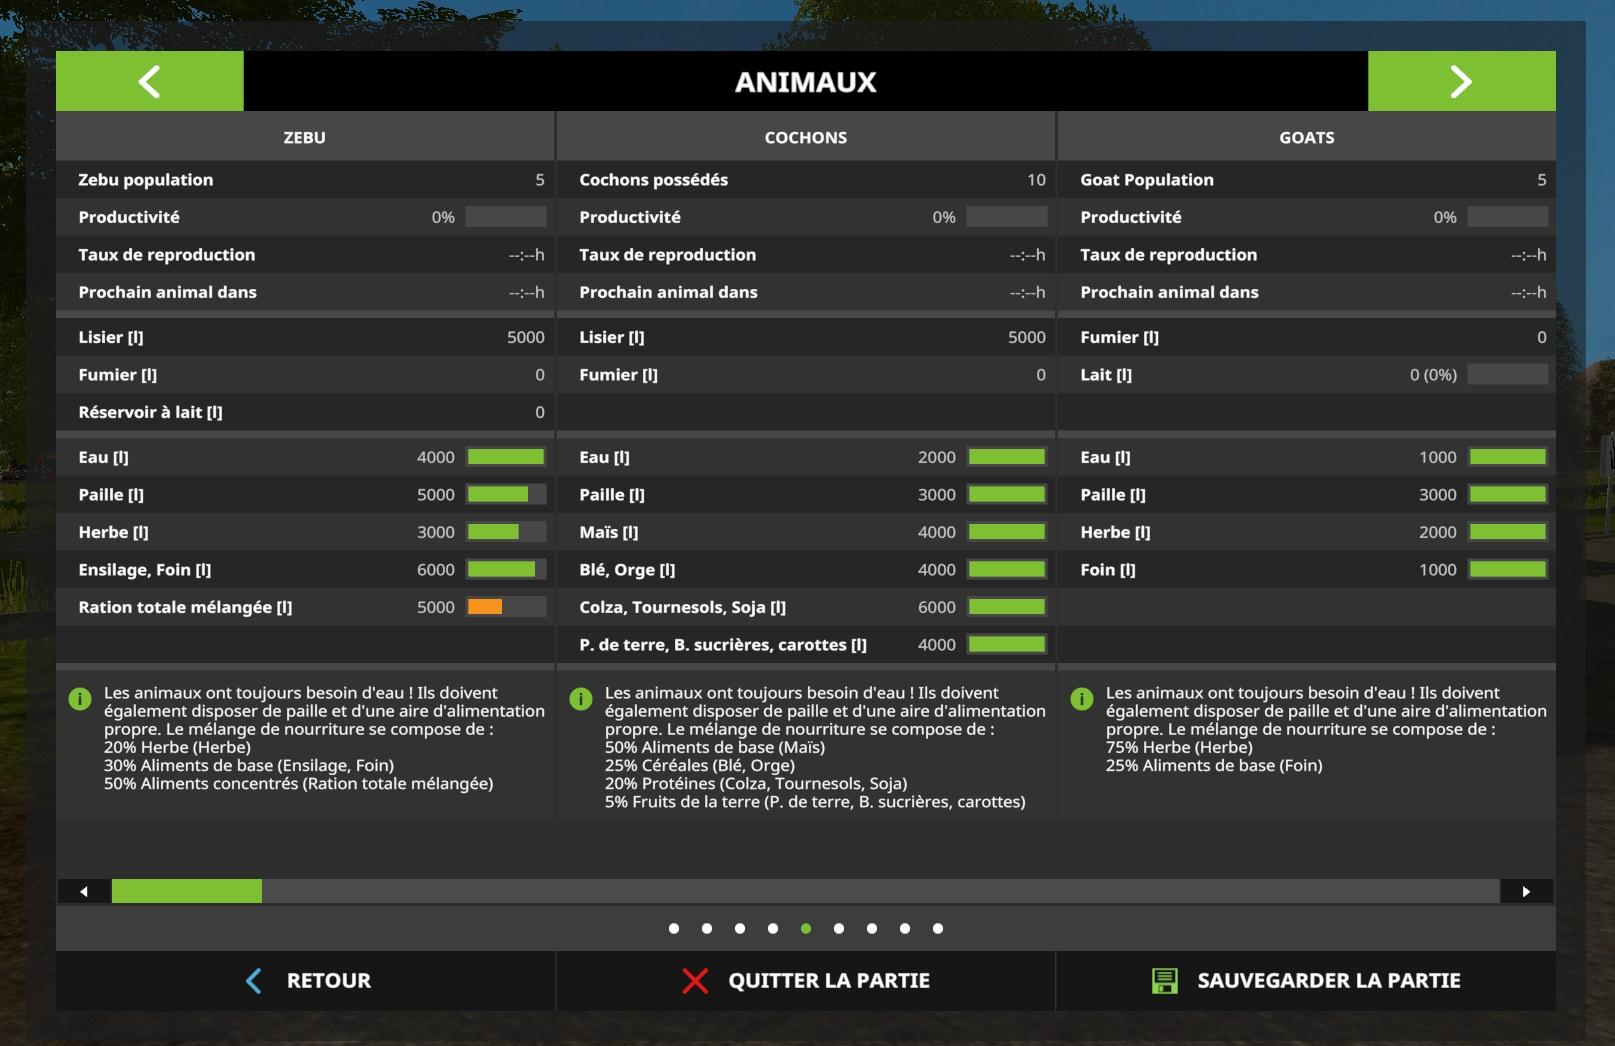Click the red X quit icon
This screenshot has width=1615, height=1046.
[x=695, y=981]
